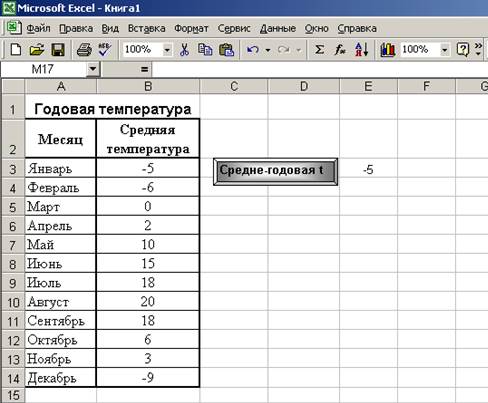Click the Undo arrow icon

[x=253, y=50]
